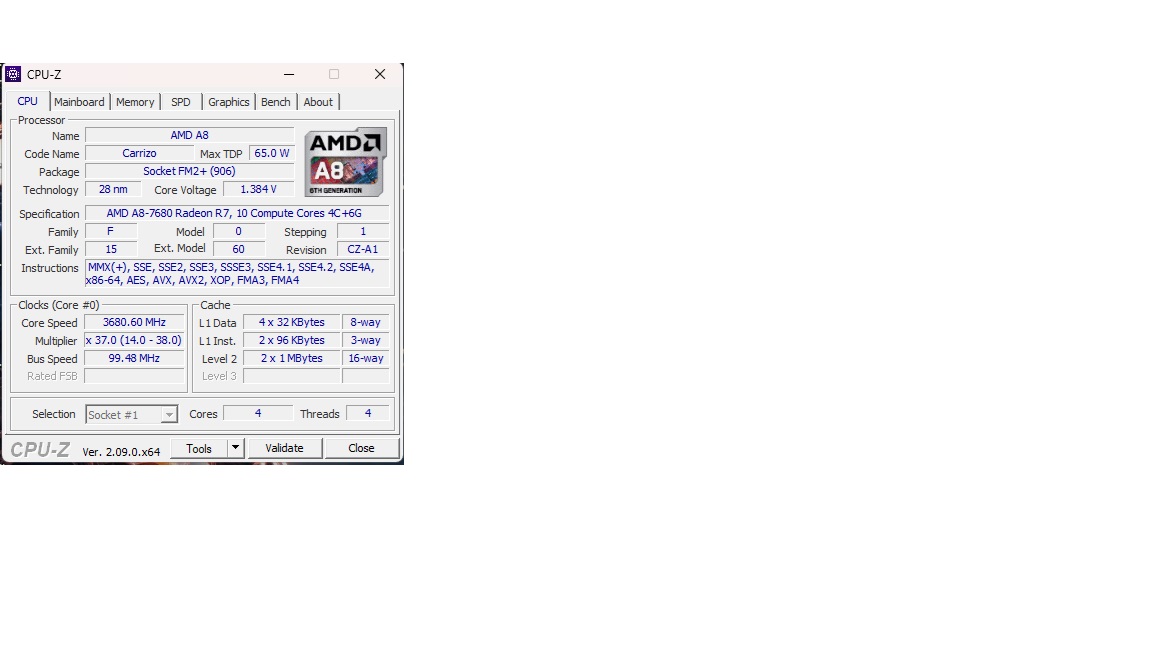This screenshot has height=648, width=1152.
Task: Click the Specification field AMD A8-7680 Radeon R7
Action: (x=237, y=213)
